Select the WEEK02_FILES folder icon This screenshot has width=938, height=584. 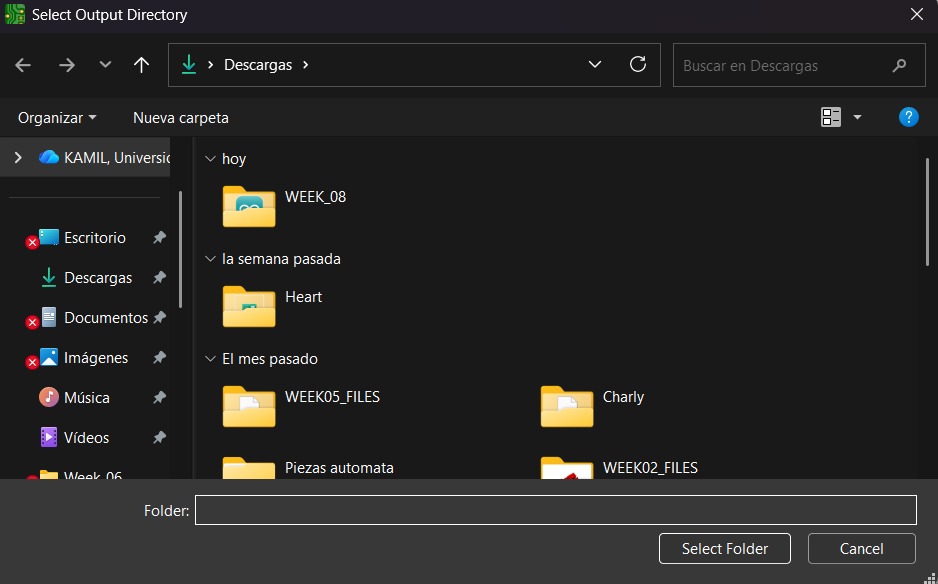[x=567, y=468]
